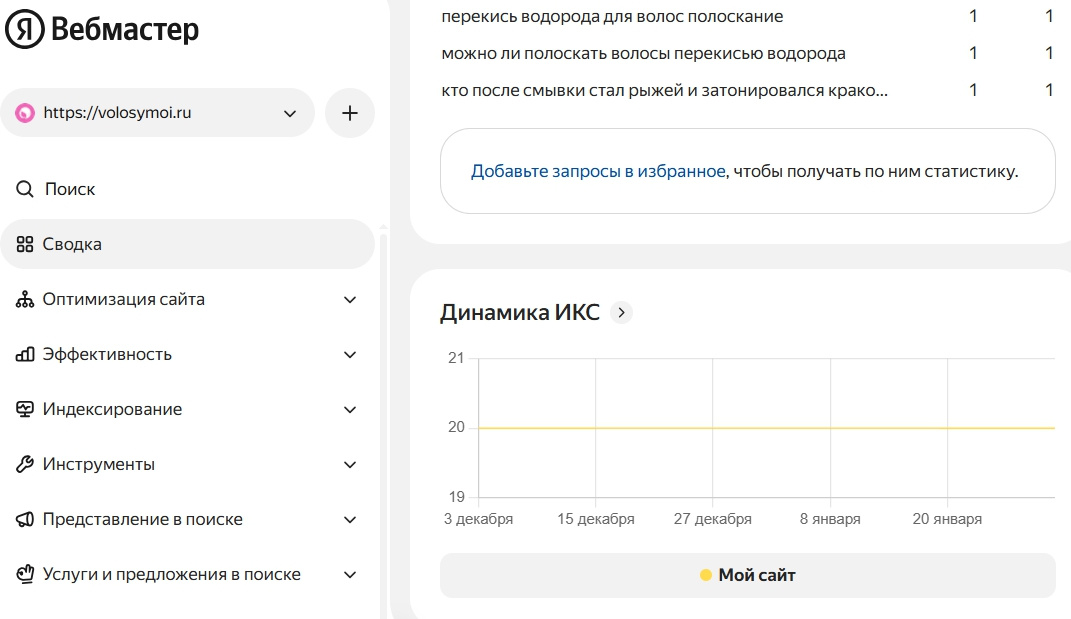Viewport: 1071px width, 619px height.
Task: Click the Оптимизация сайта hierarchy icon
Action: 25,299
